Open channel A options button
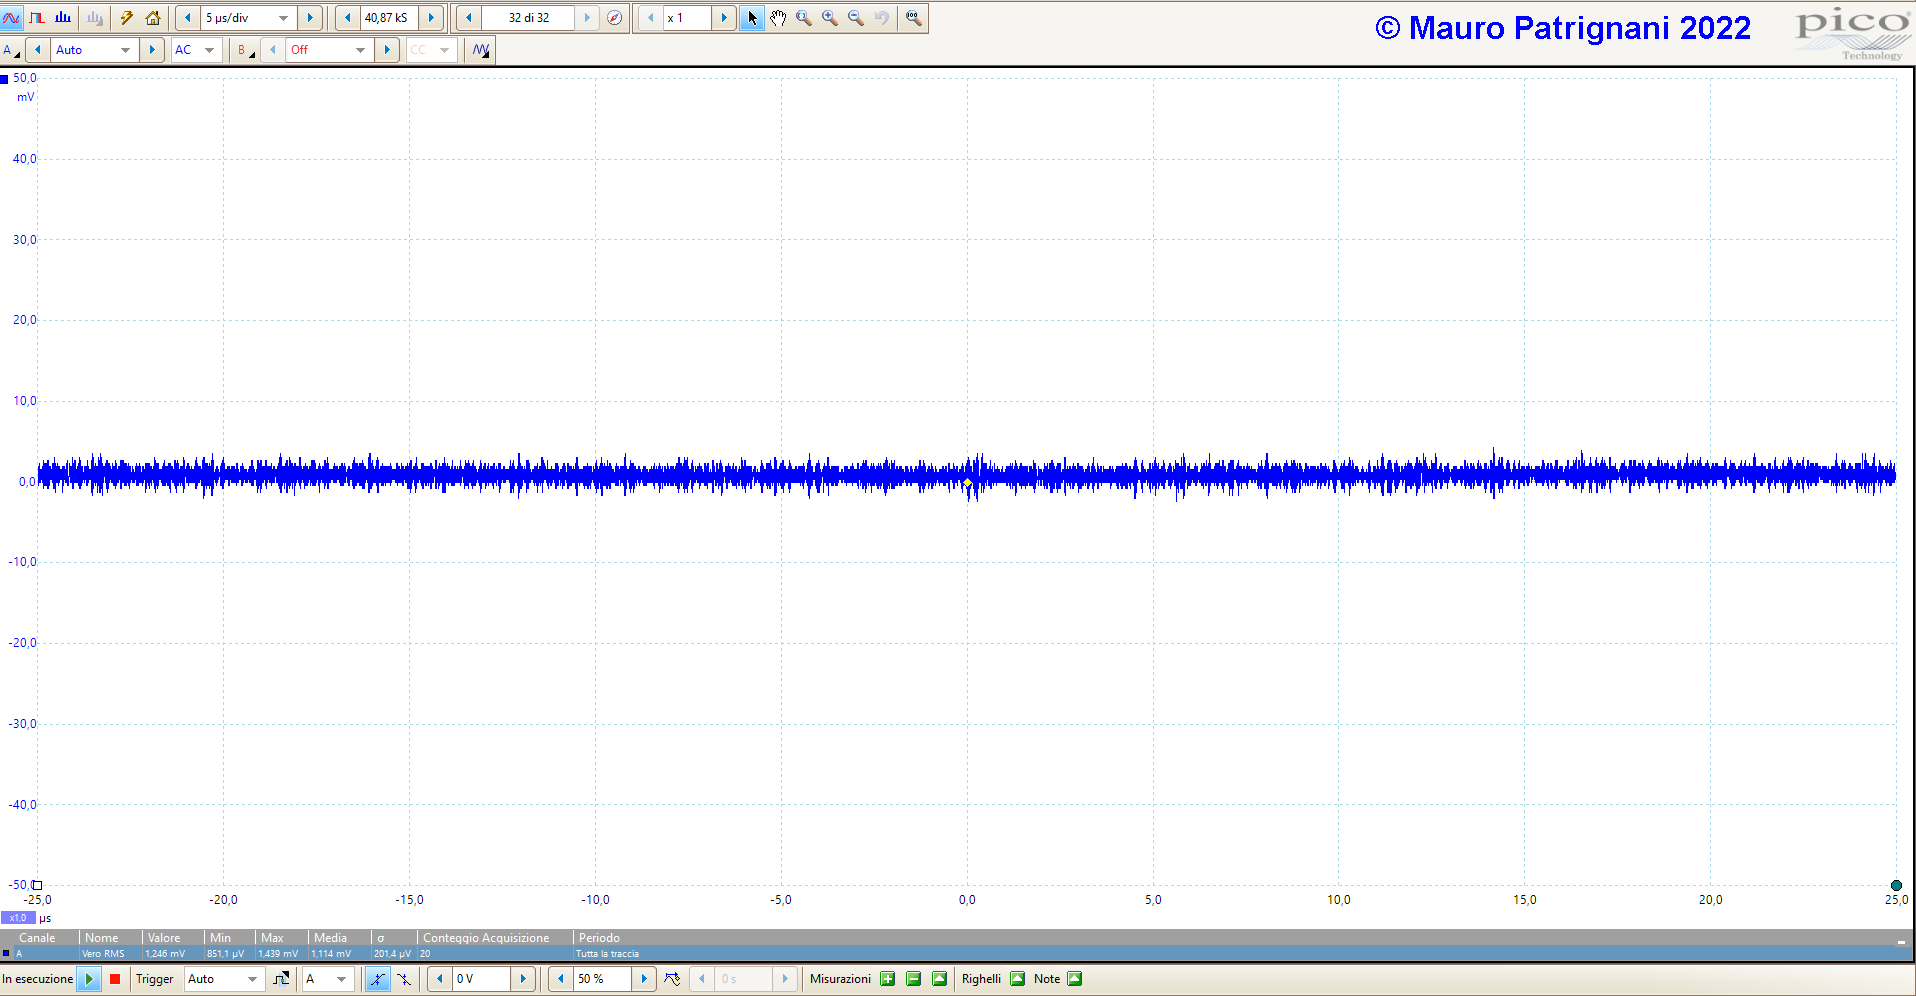The height and width of the screenshot is (996, 1916). tap(11, 50)
